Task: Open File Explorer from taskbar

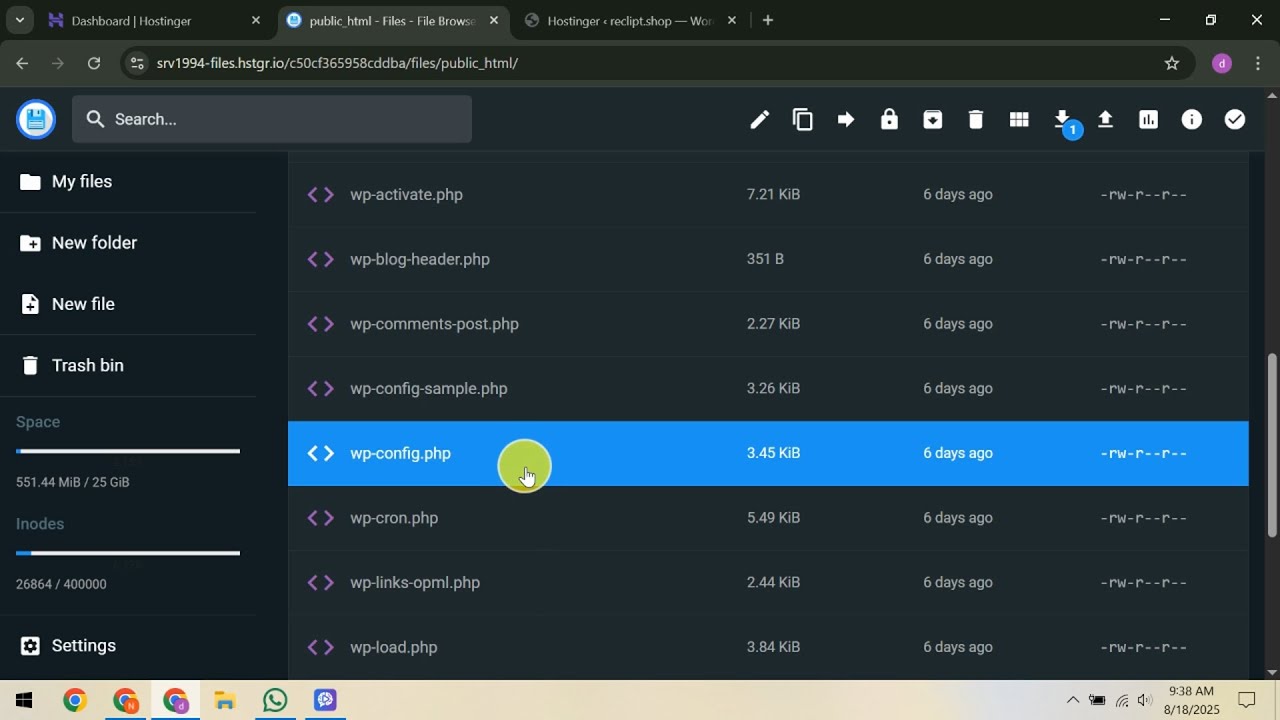Action: click(225, 700)
